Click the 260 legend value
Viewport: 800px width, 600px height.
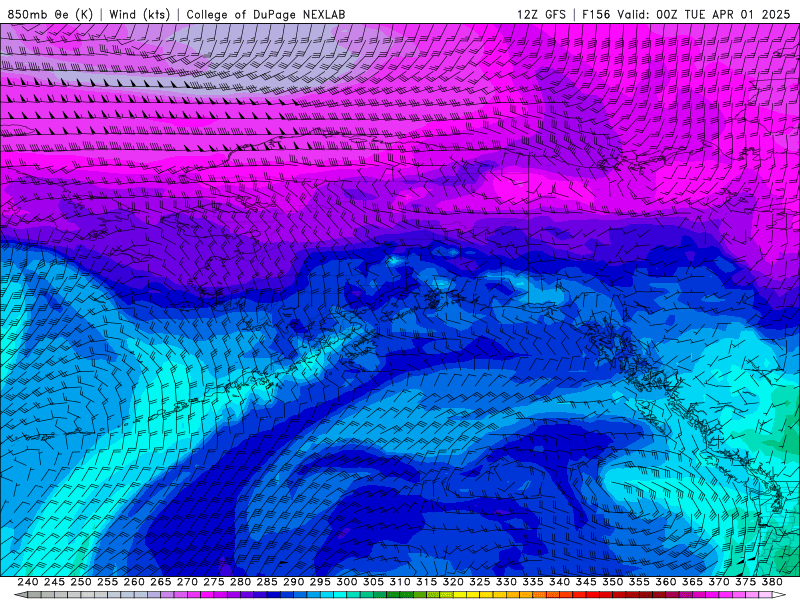click(x=134, y=582)
